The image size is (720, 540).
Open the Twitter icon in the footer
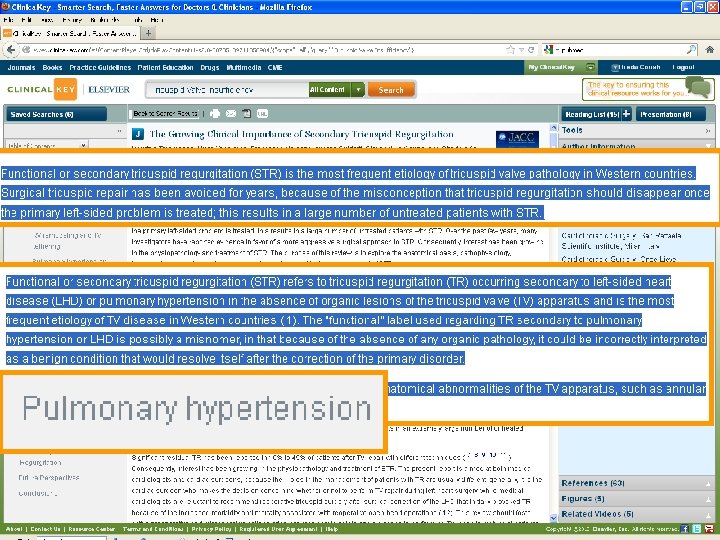696,529
